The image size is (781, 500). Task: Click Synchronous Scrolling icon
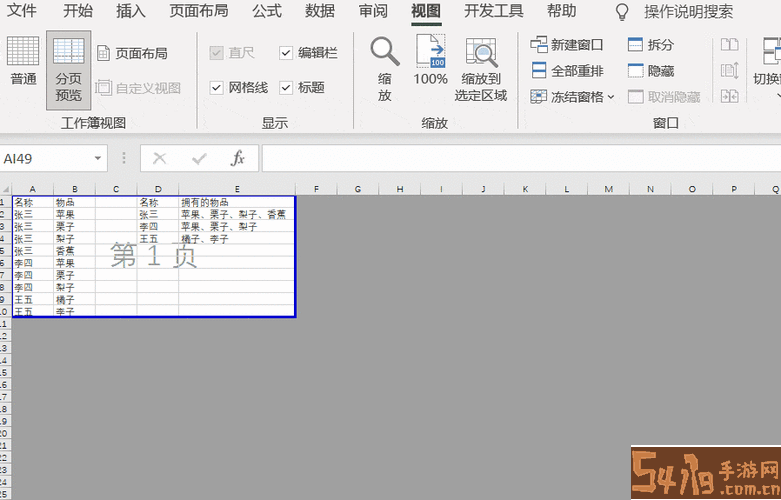[730, 71]
